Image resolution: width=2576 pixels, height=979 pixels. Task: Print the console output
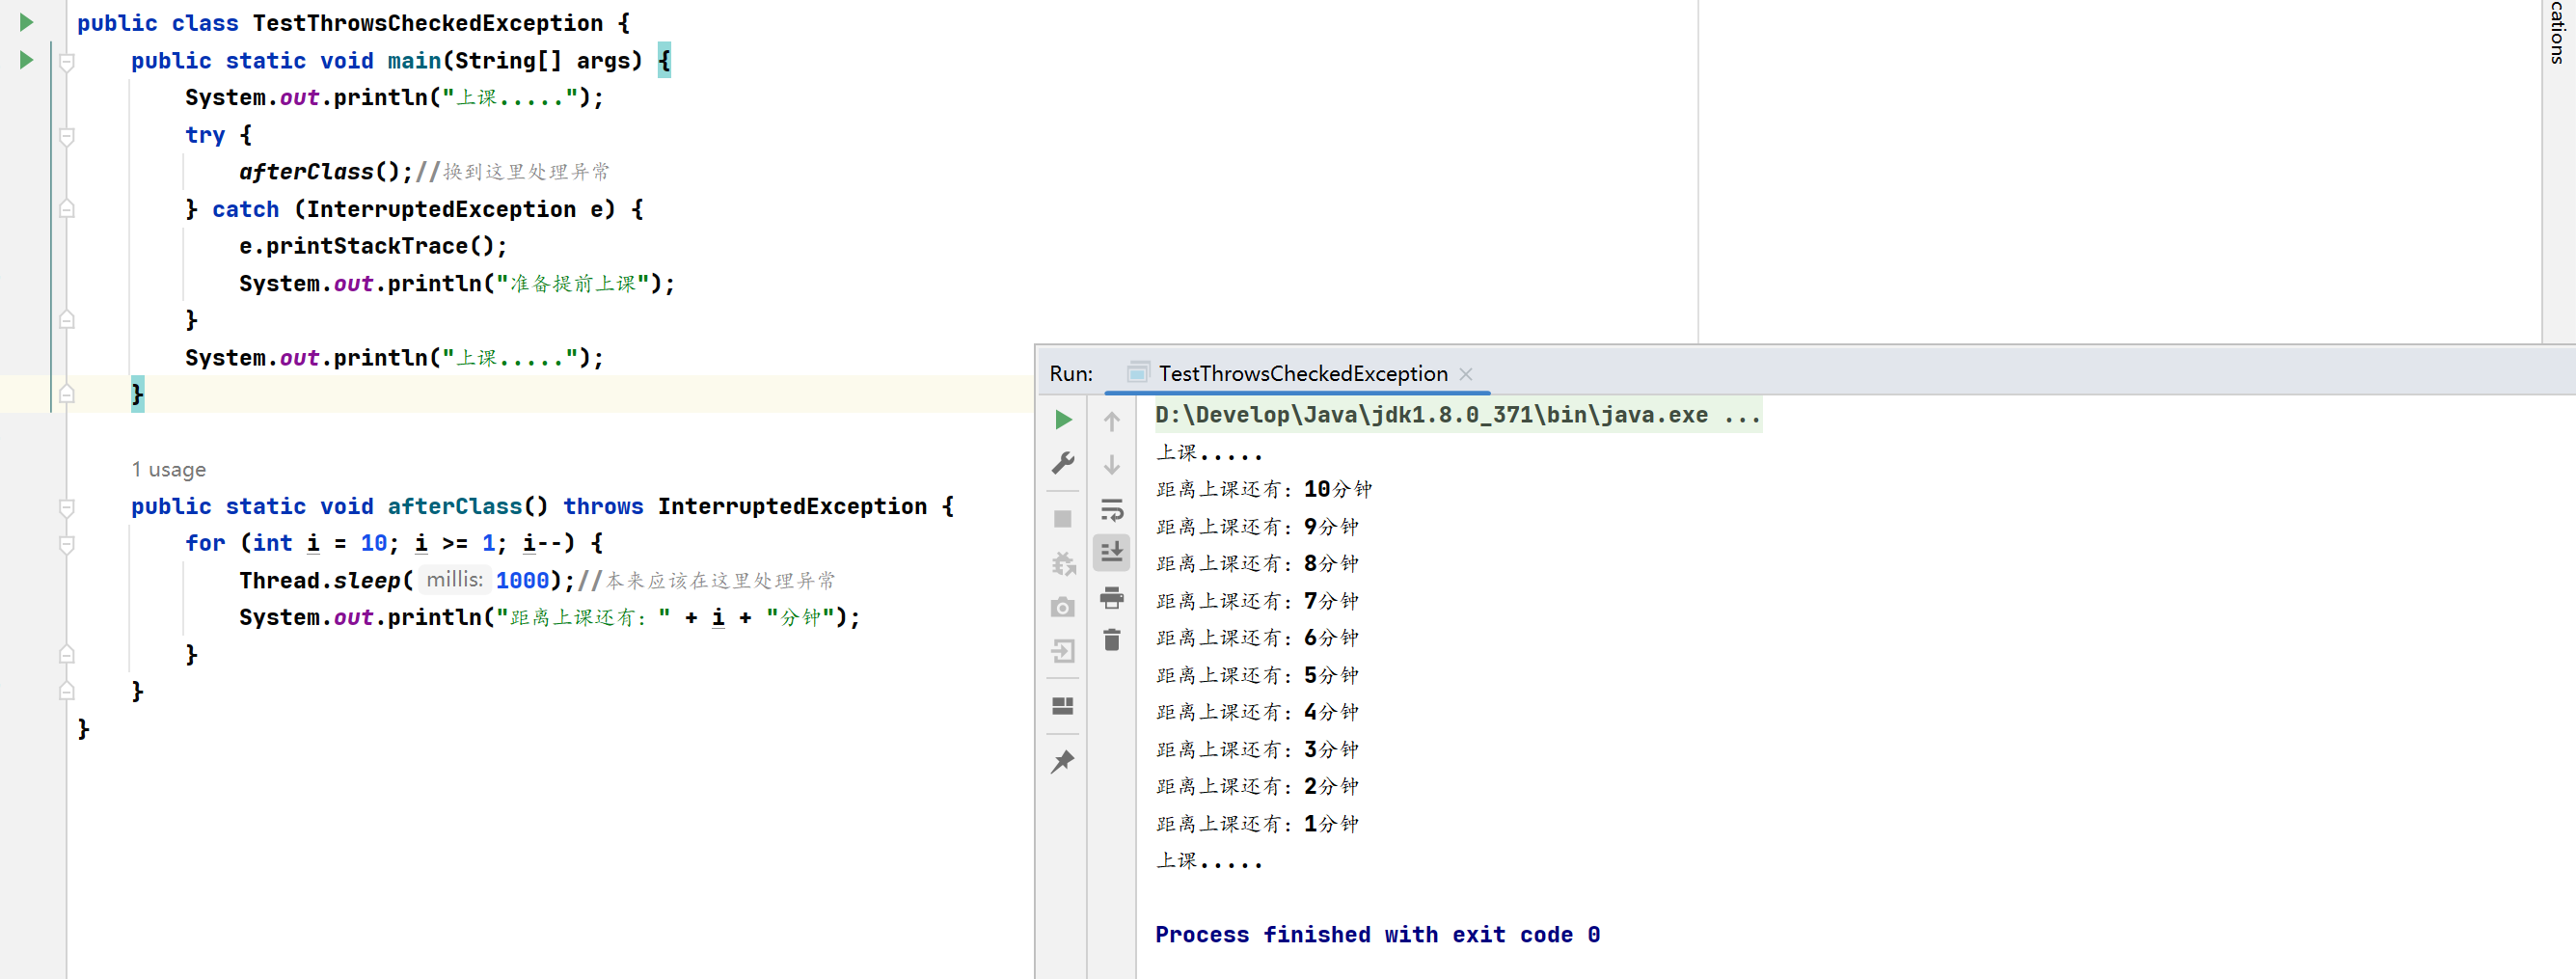[1111, 598]
